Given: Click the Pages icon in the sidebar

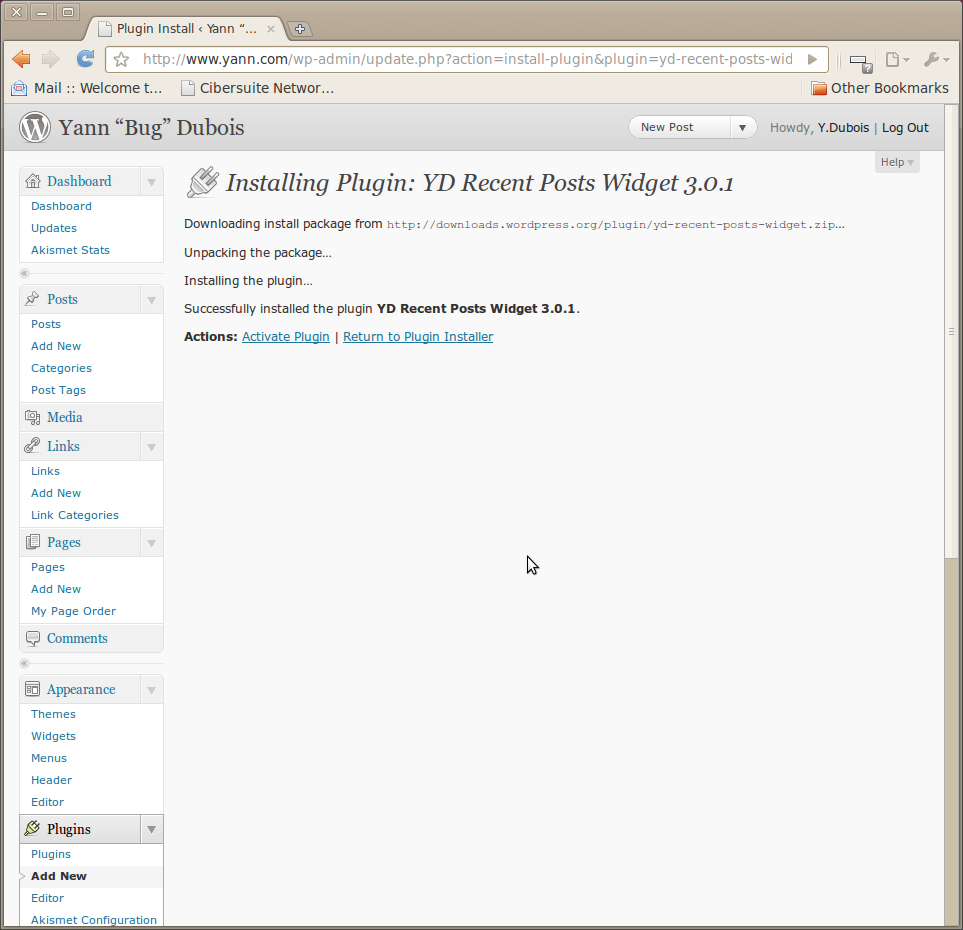Looking at the screenshot, I should click(x=33, y=542).
